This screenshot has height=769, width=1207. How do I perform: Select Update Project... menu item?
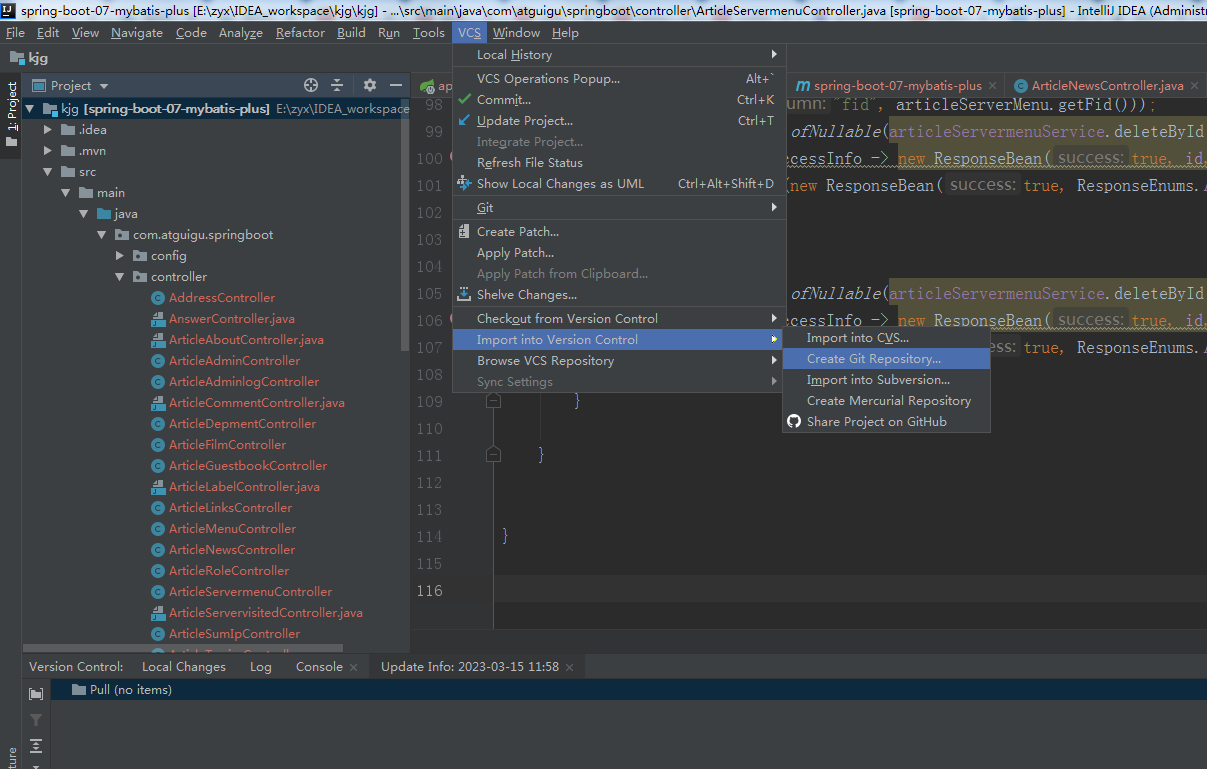coord(619,121)
